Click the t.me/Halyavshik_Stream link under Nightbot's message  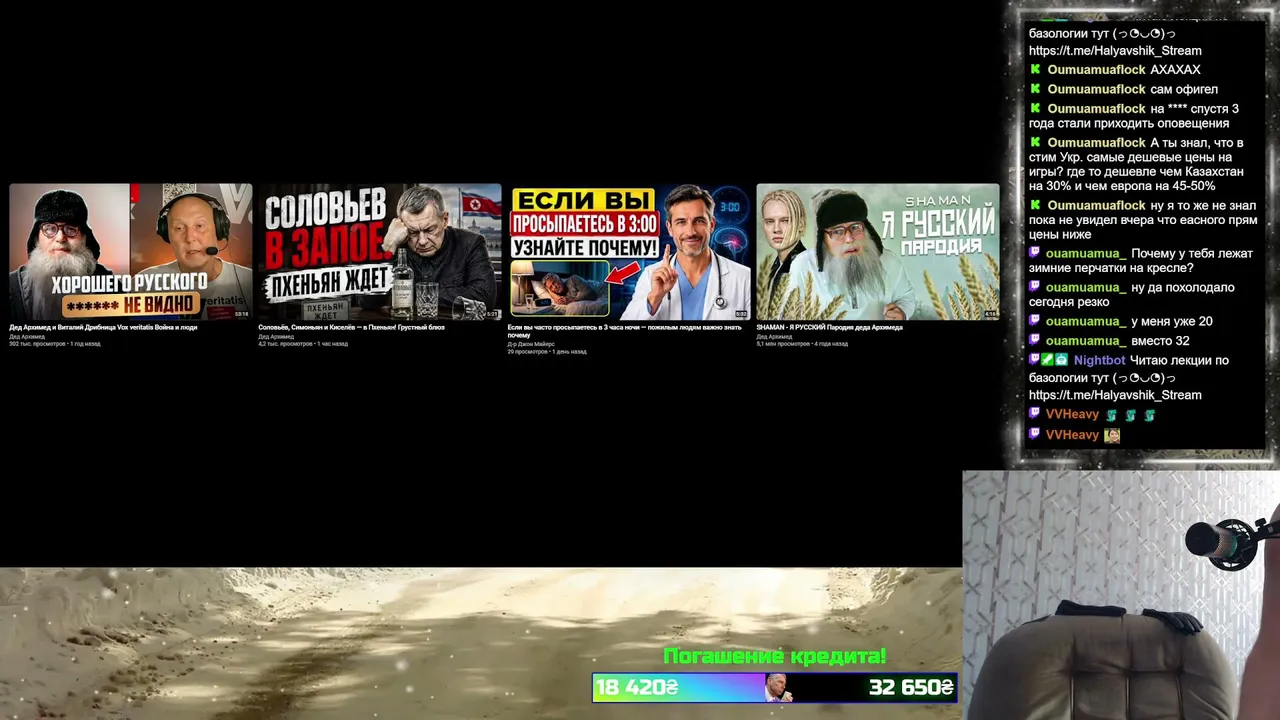point(1115,395)
